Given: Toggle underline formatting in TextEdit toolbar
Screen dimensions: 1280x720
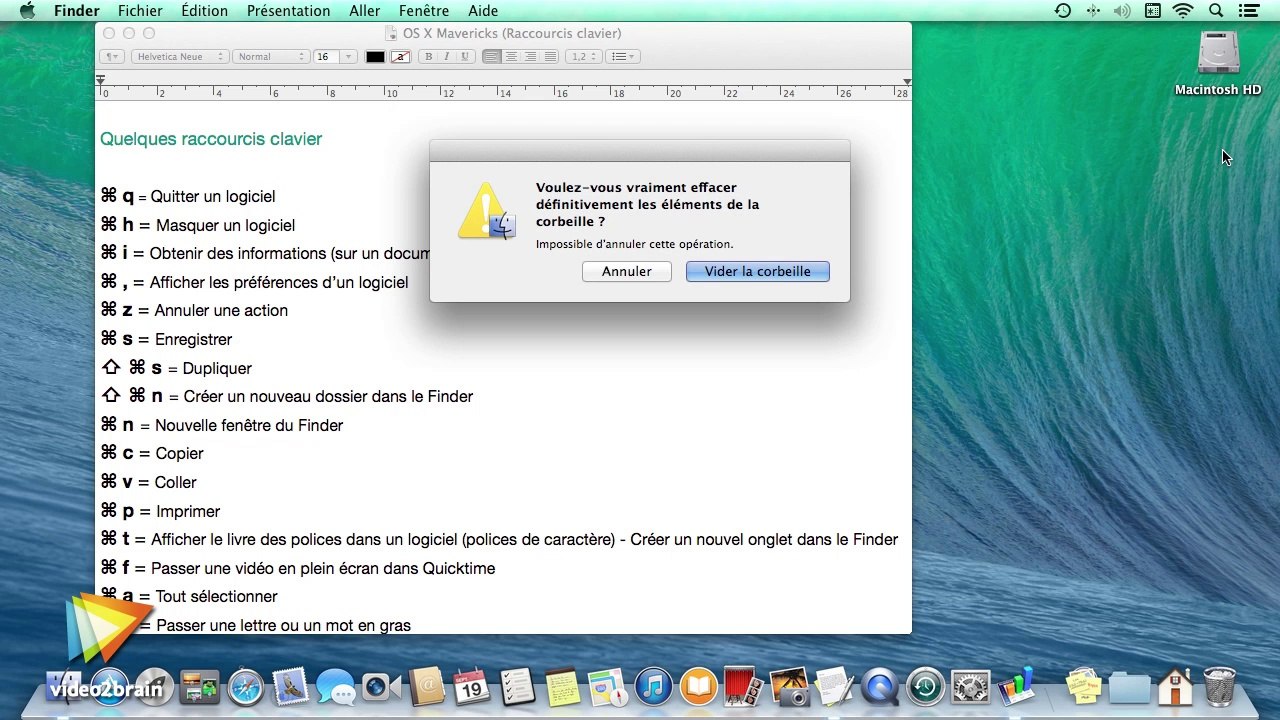Looking at the screenshot, I should click(465, 57).
